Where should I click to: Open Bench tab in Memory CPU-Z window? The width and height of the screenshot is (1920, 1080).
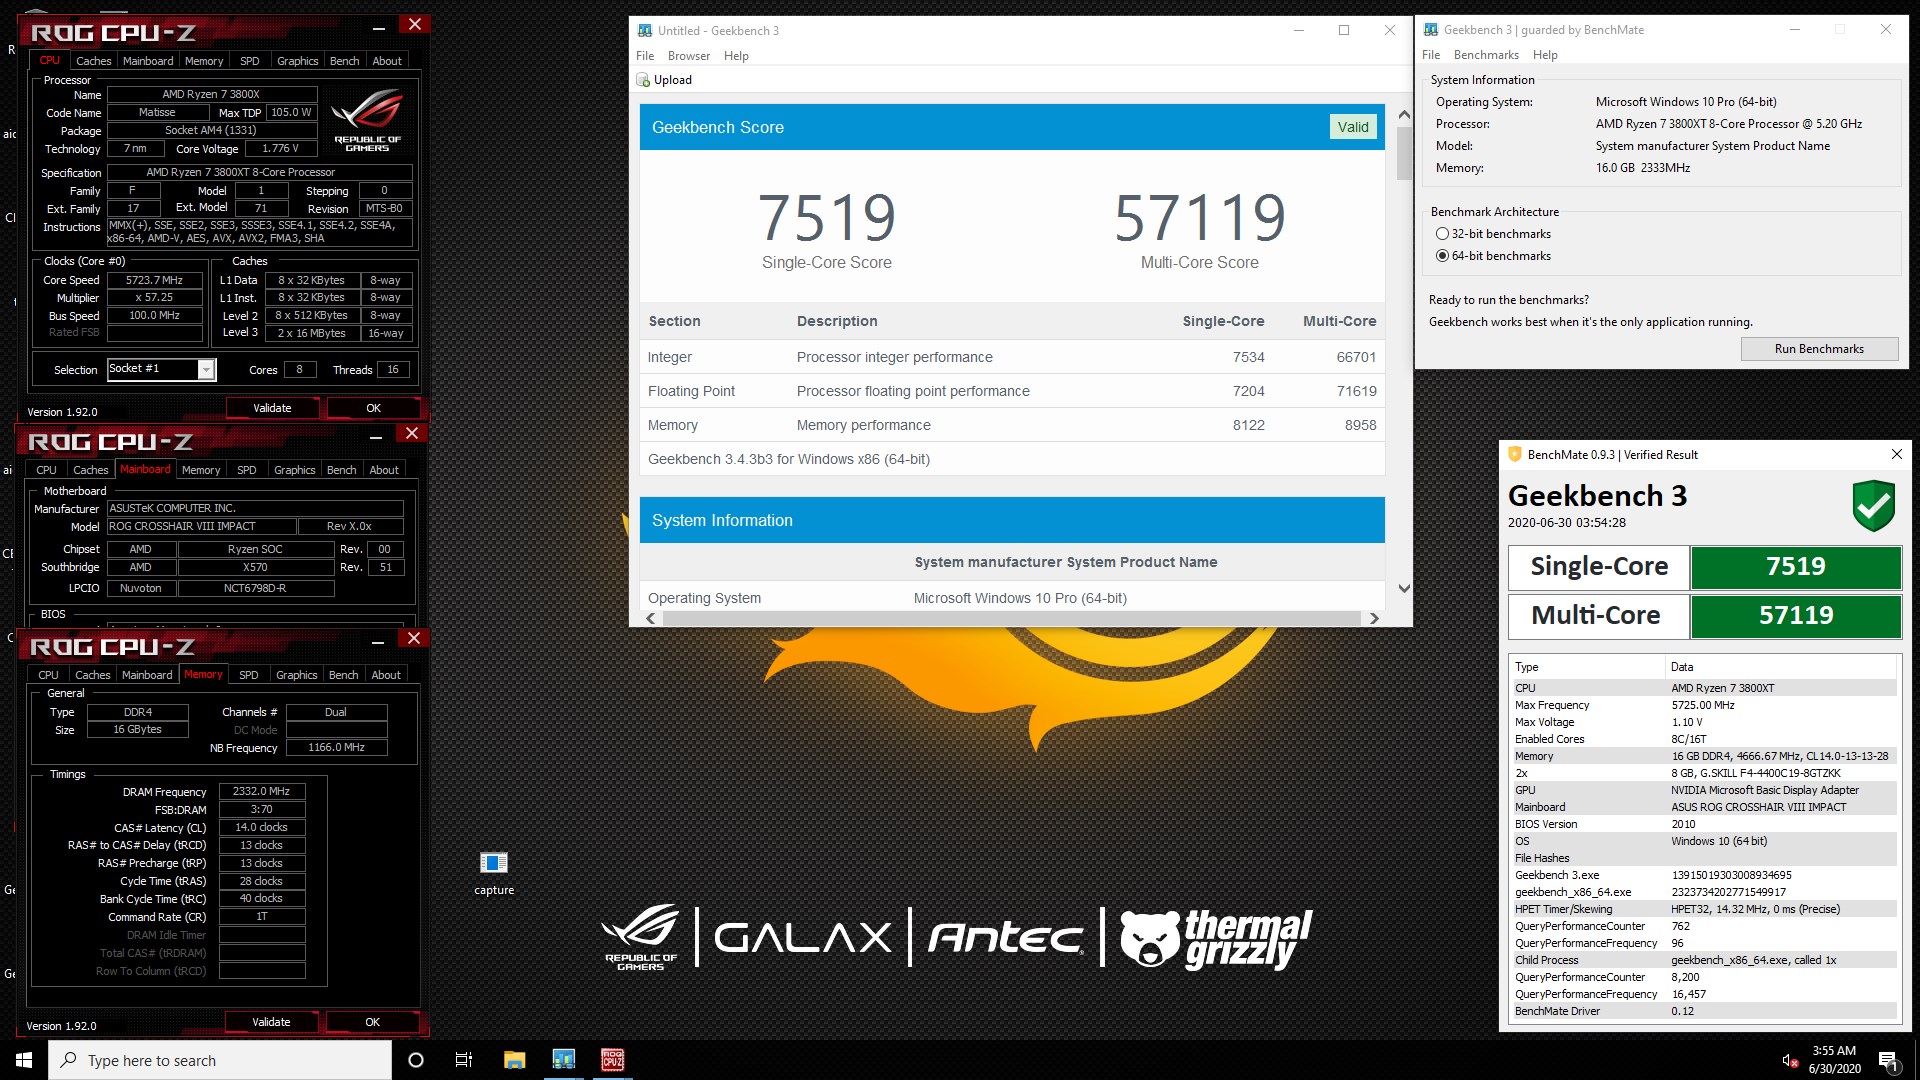coord(343,675)
